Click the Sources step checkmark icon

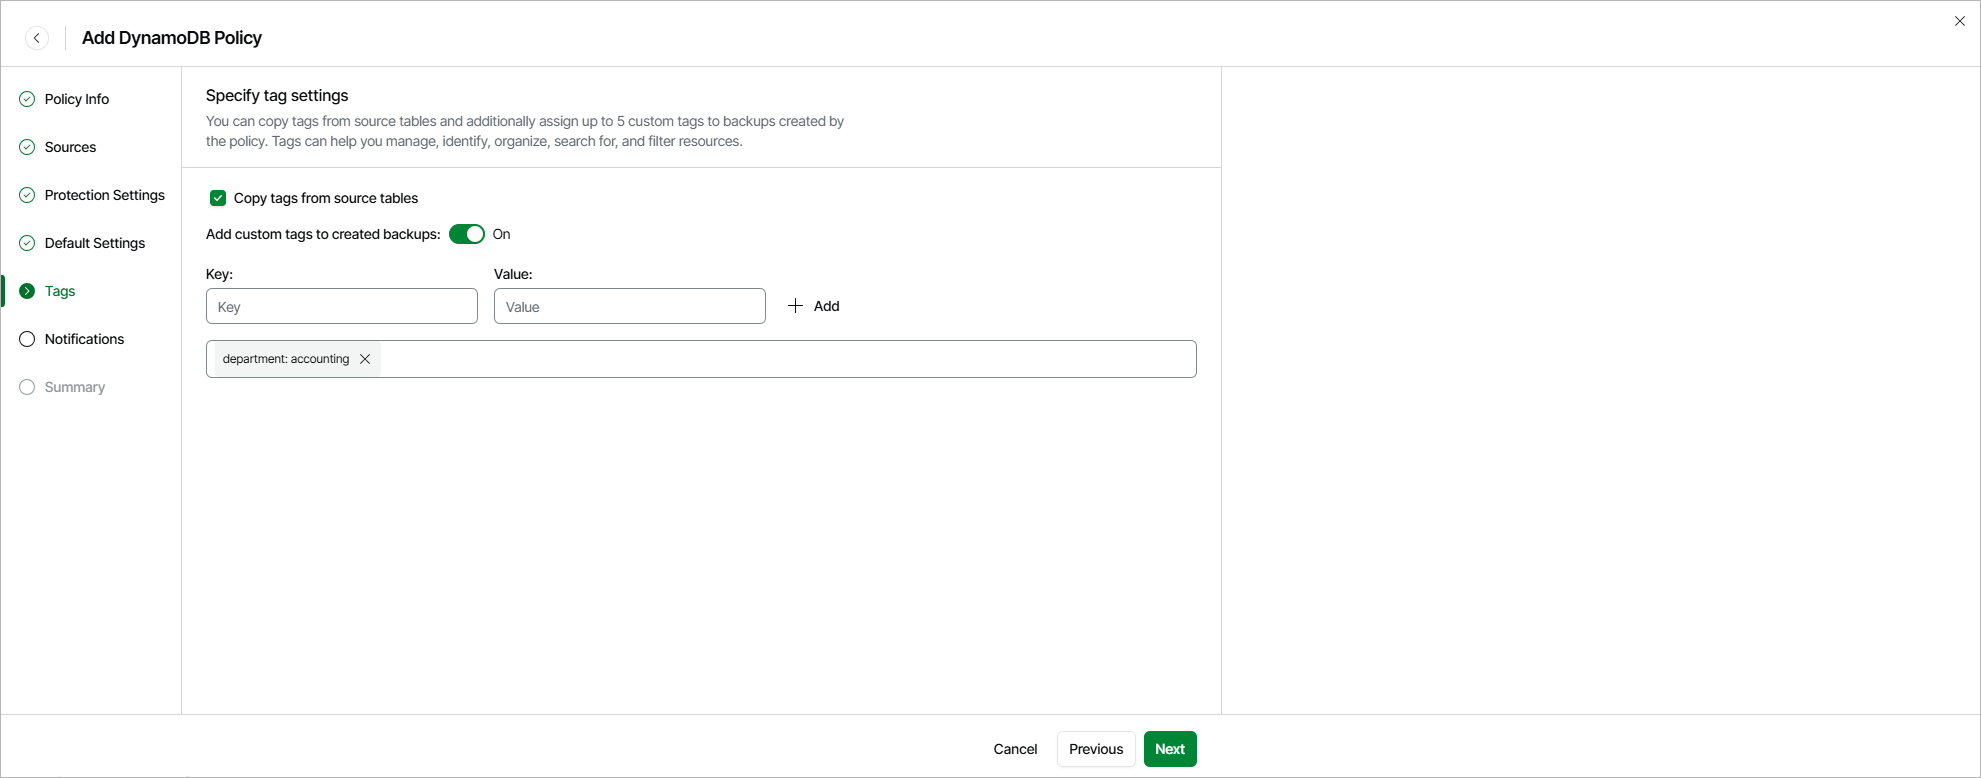pos(27,147)
